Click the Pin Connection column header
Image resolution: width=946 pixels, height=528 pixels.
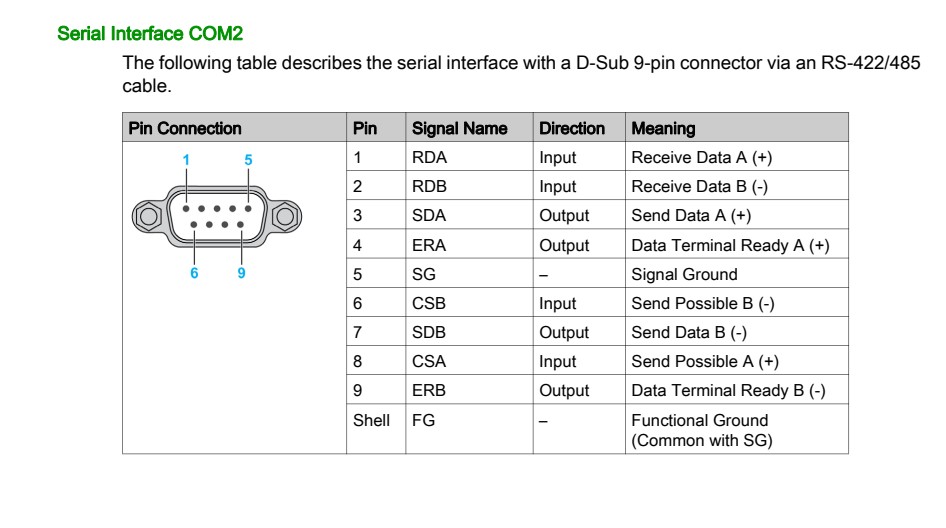[x=185, y=128]
